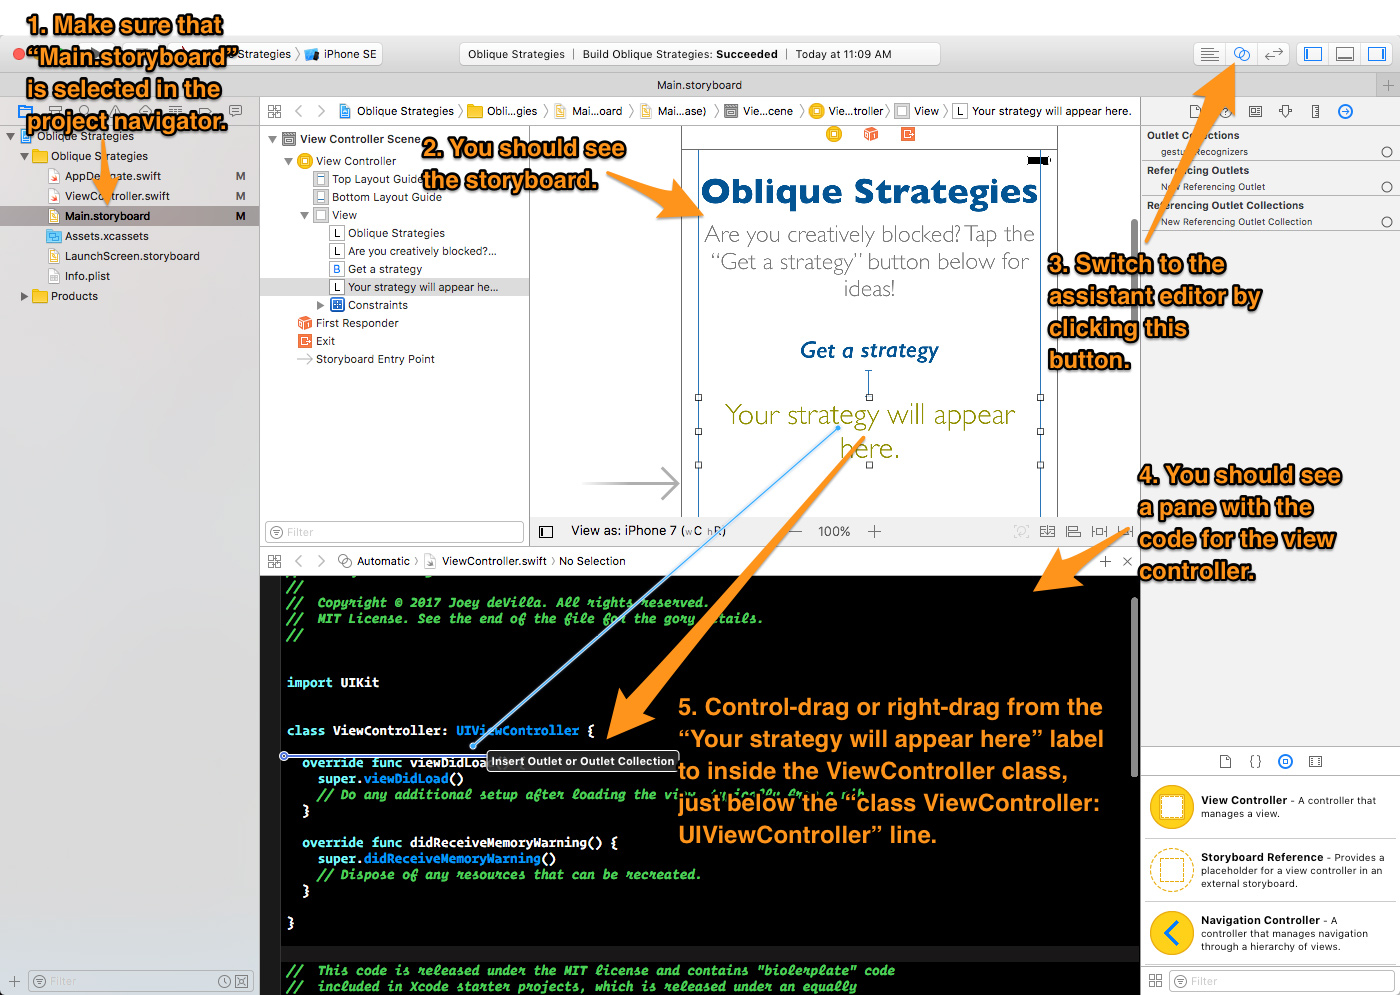Select the Exit icon in scene dock
The height and width of the screenshot is (995, 1400).
click(908, 134)
